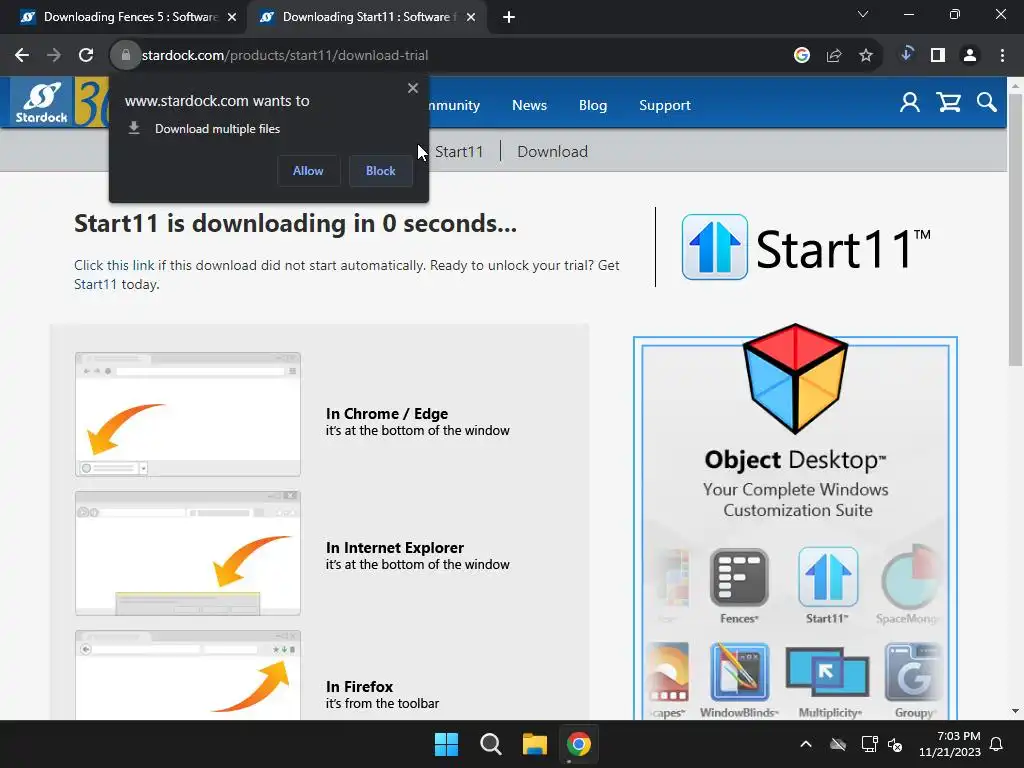Open Stardock site search
This screenshot has height=768, width=1024.
point(987,103)
